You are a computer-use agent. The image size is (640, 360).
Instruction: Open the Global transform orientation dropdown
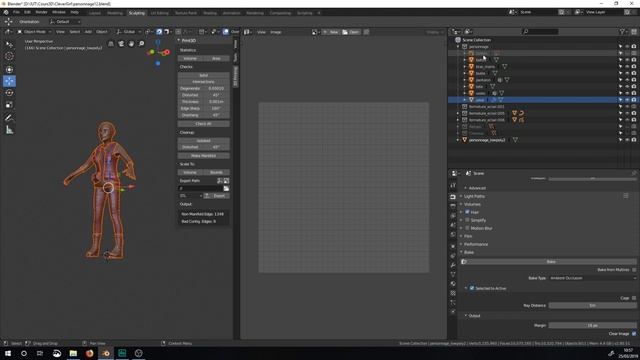pyautogui.click(x=128, y=31)
